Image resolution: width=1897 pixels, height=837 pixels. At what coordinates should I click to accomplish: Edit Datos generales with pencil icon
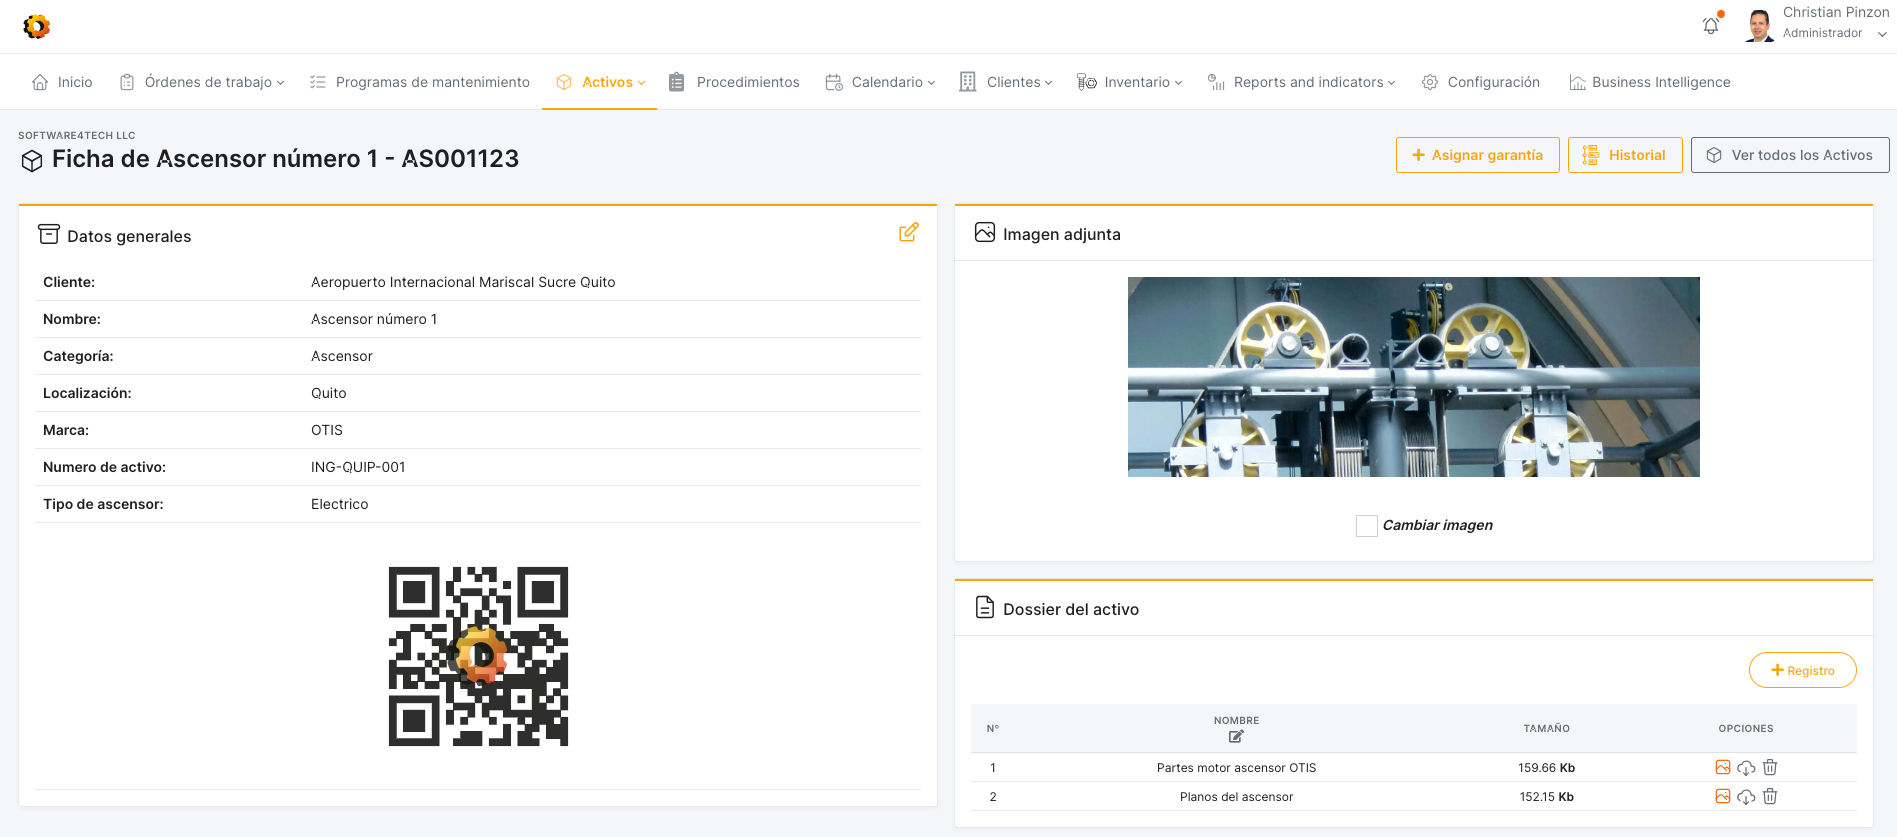[908, 232]
